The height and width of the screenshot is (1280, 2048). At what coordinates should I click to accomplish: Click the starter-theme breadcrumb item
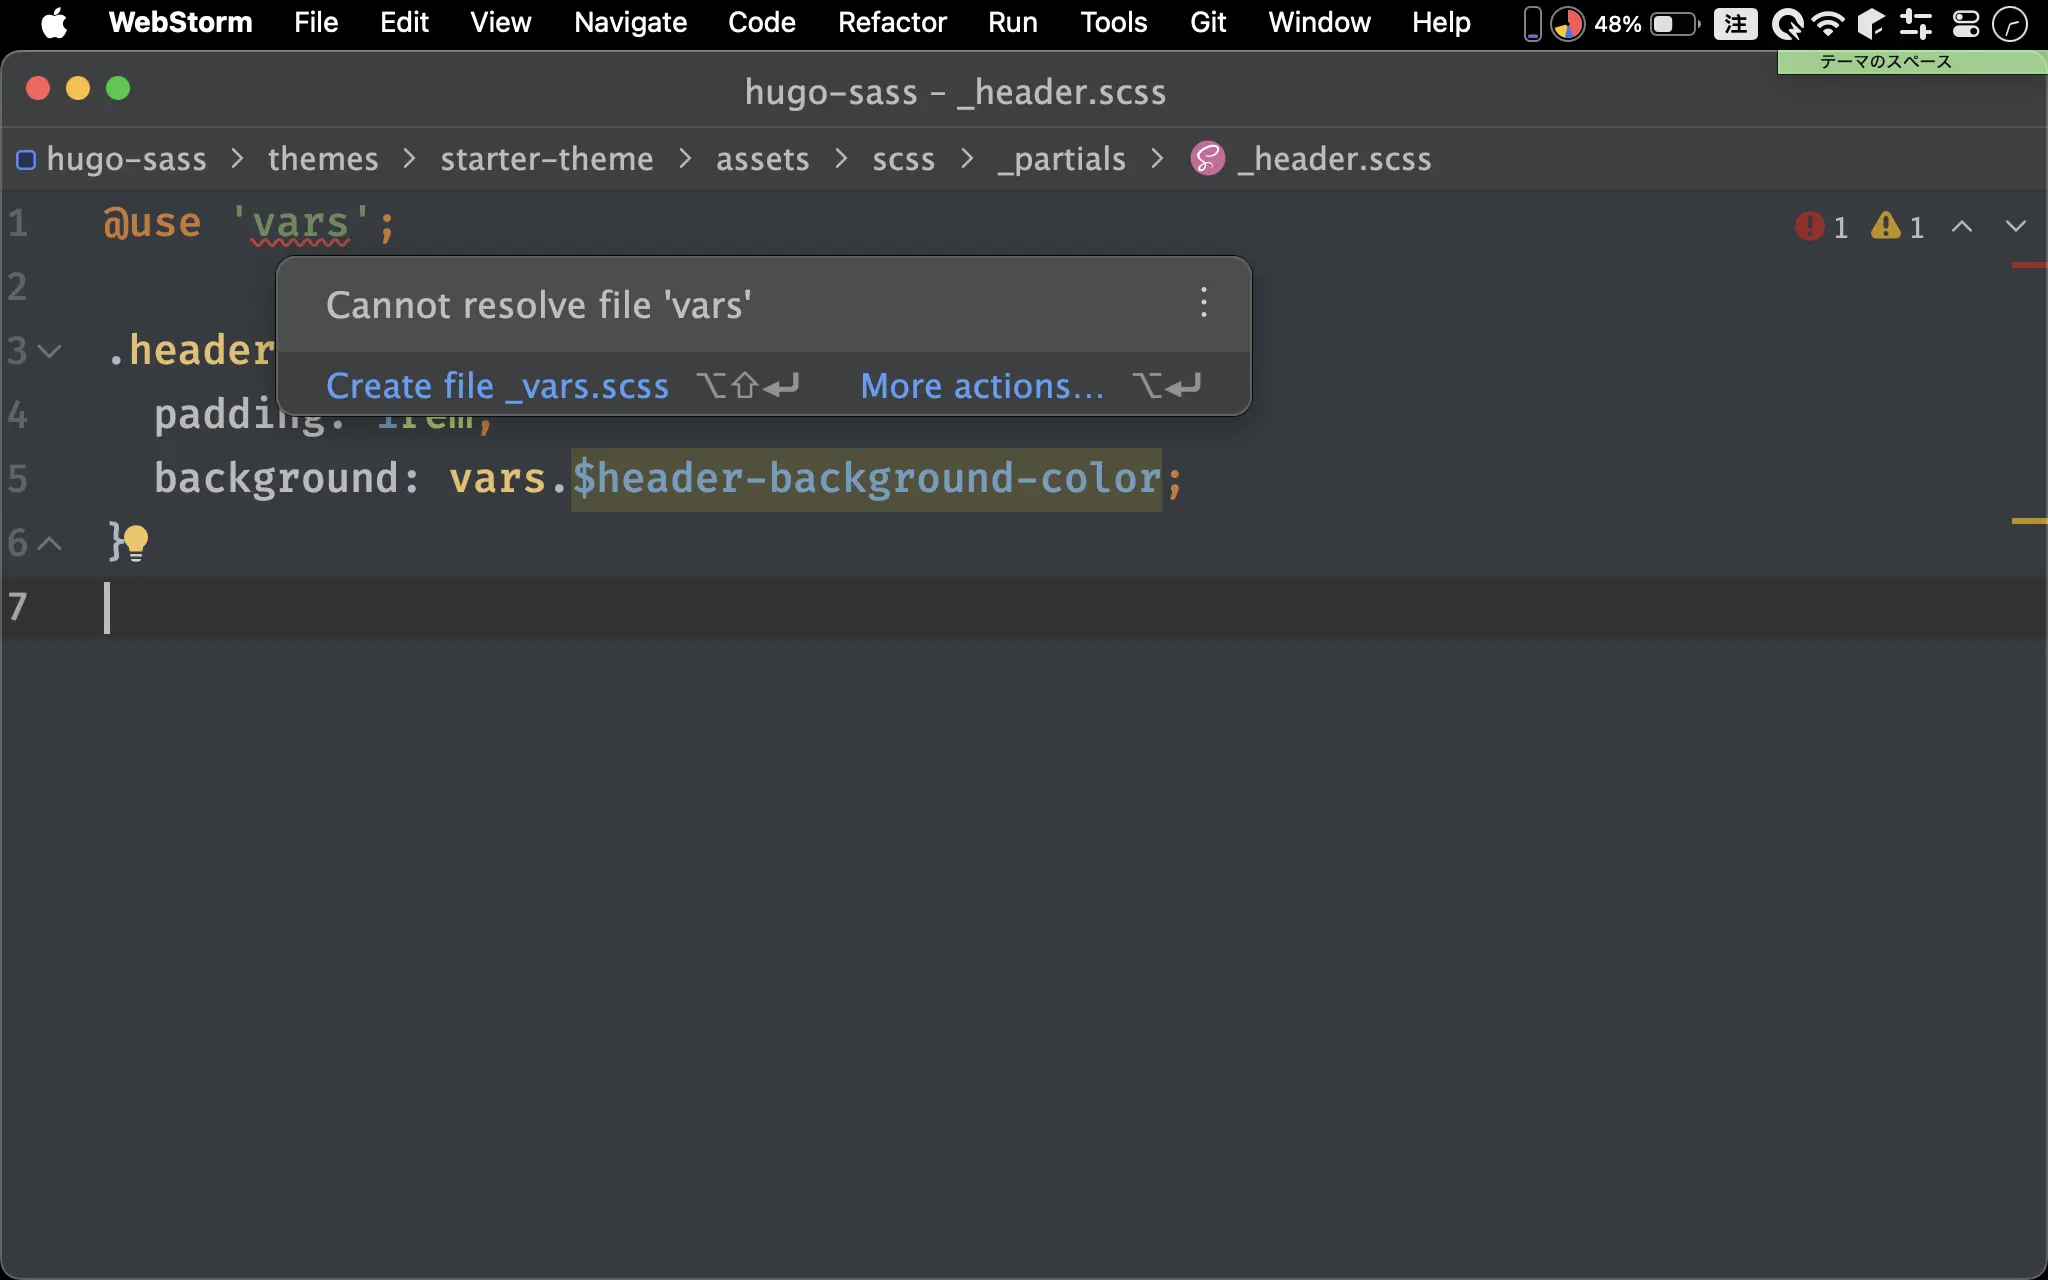point(547,159)
